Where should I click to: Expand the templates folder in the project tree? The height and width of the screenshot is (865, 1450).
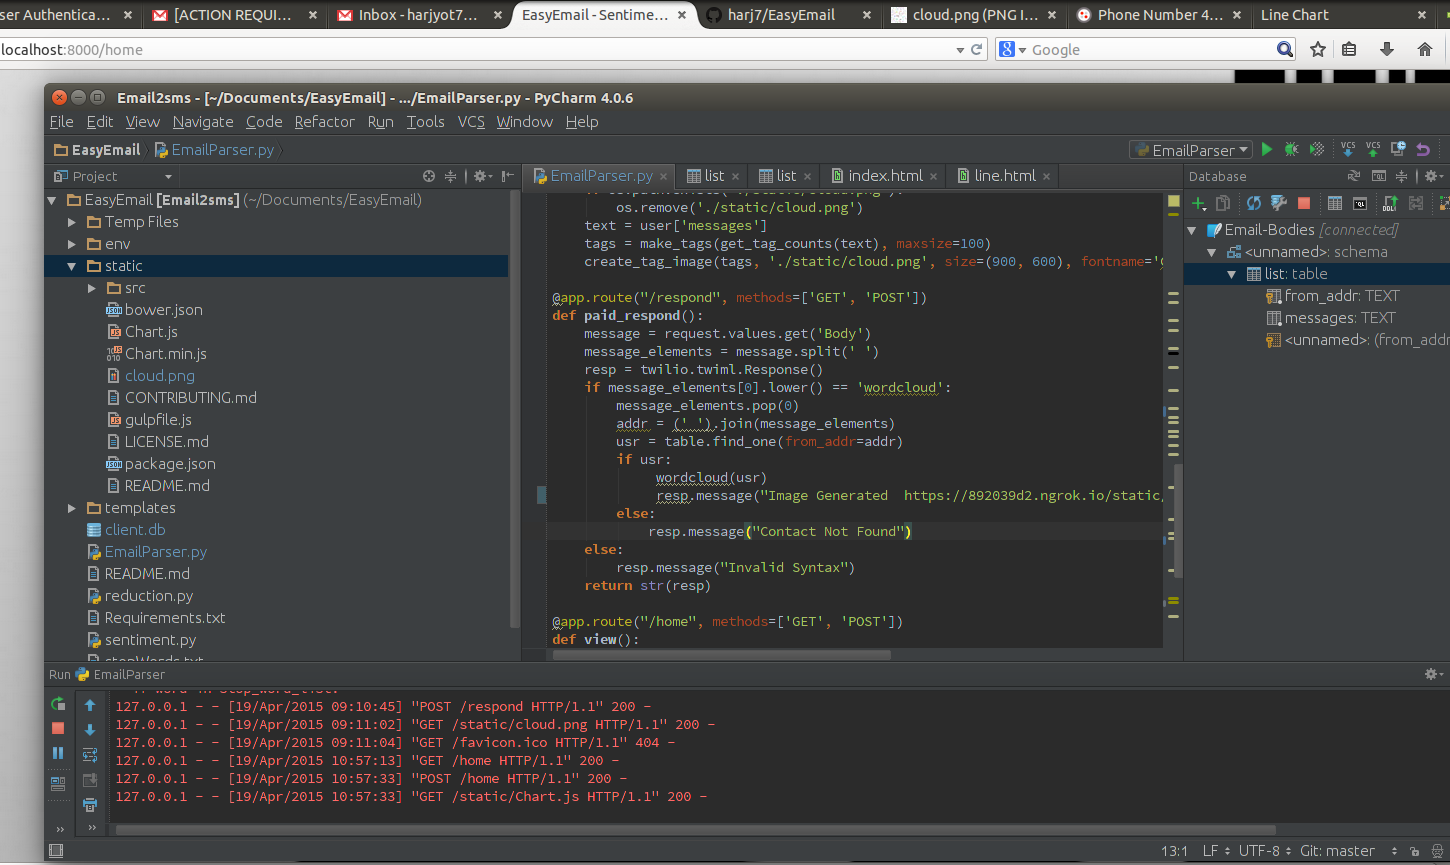click(x=72, y=508)
